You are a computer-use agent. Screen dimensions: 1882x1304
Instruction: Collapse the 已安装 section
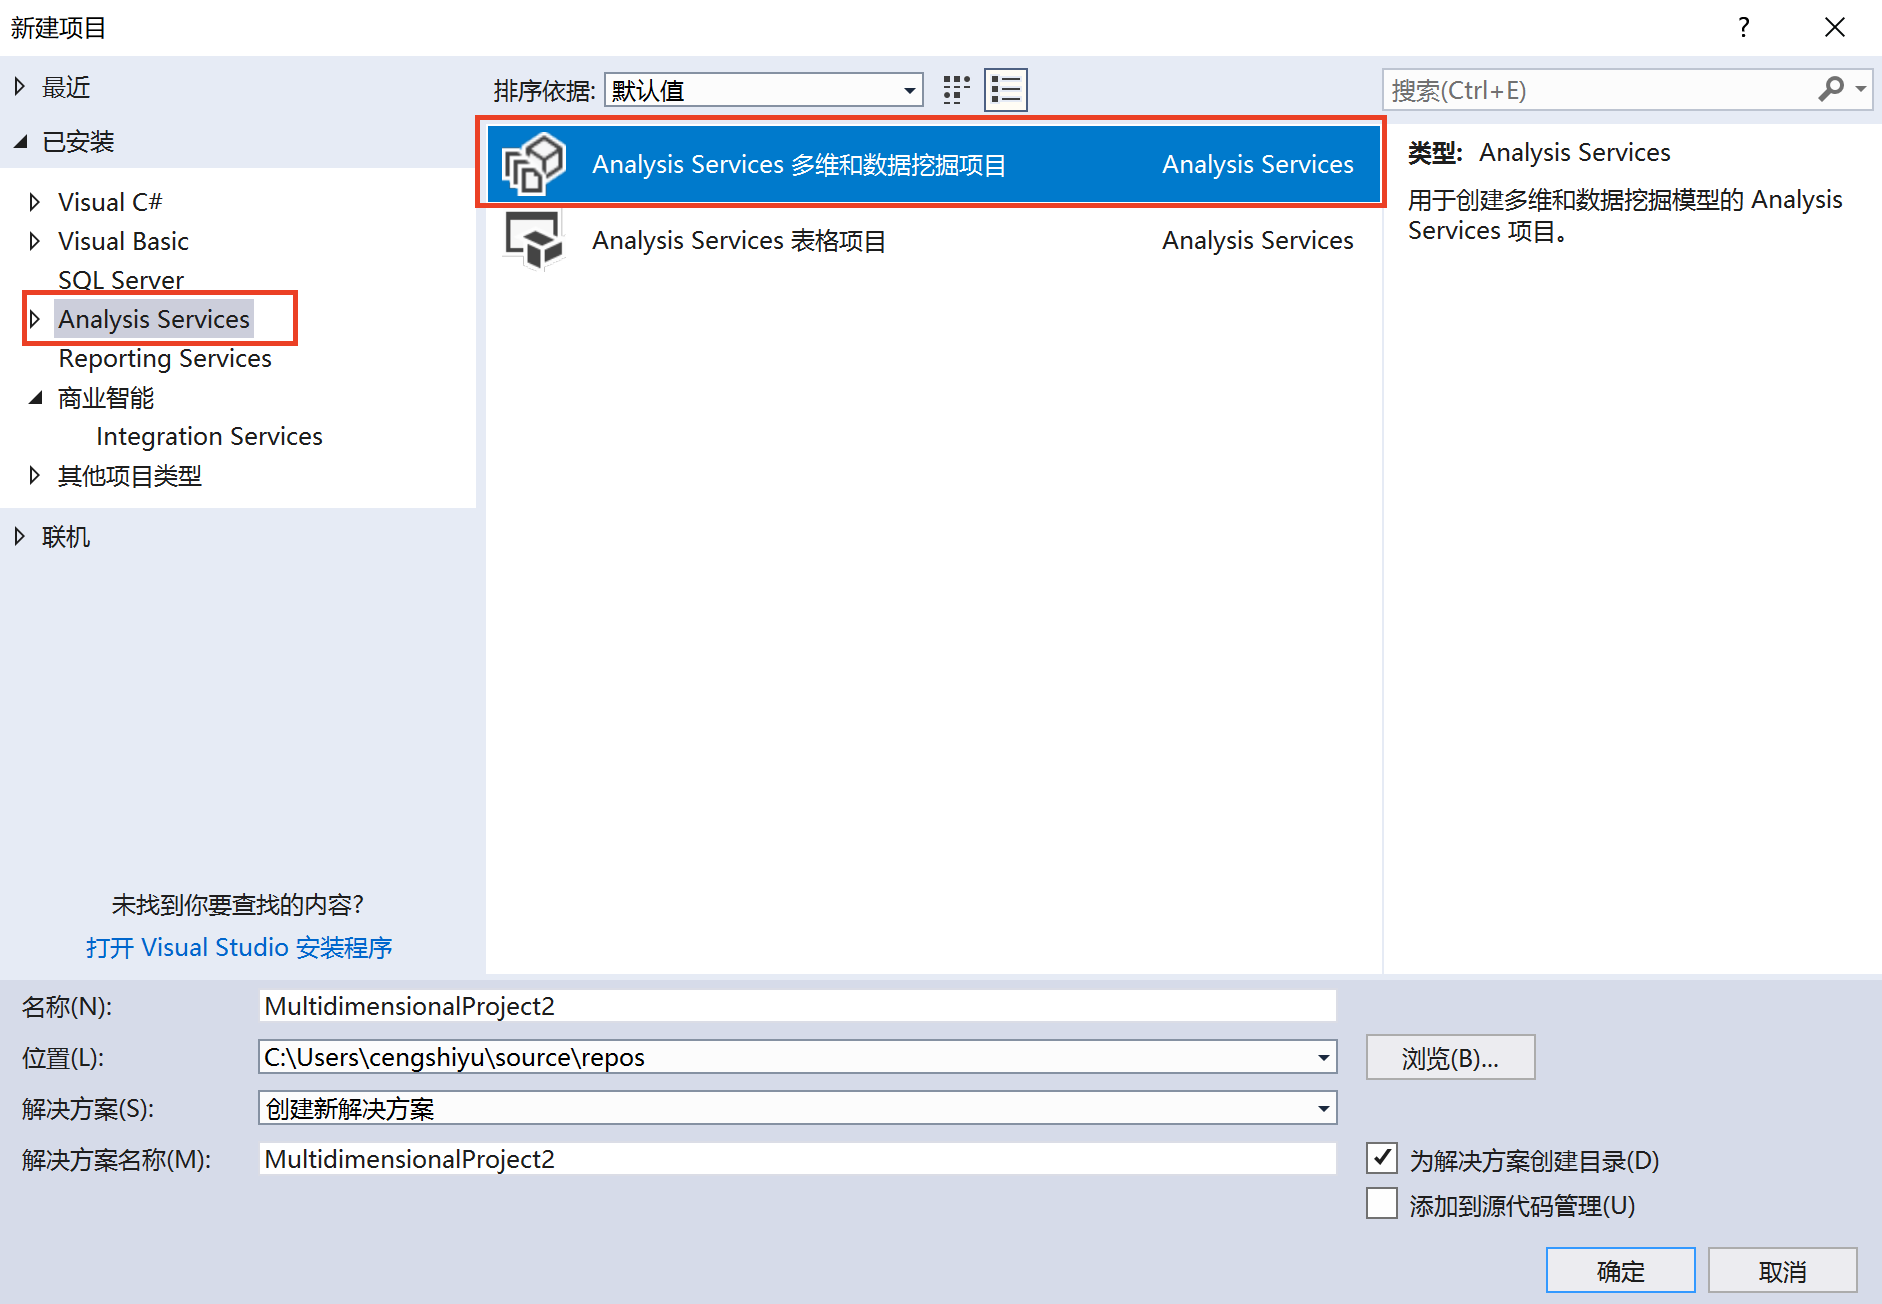click(x=20, y=142)
